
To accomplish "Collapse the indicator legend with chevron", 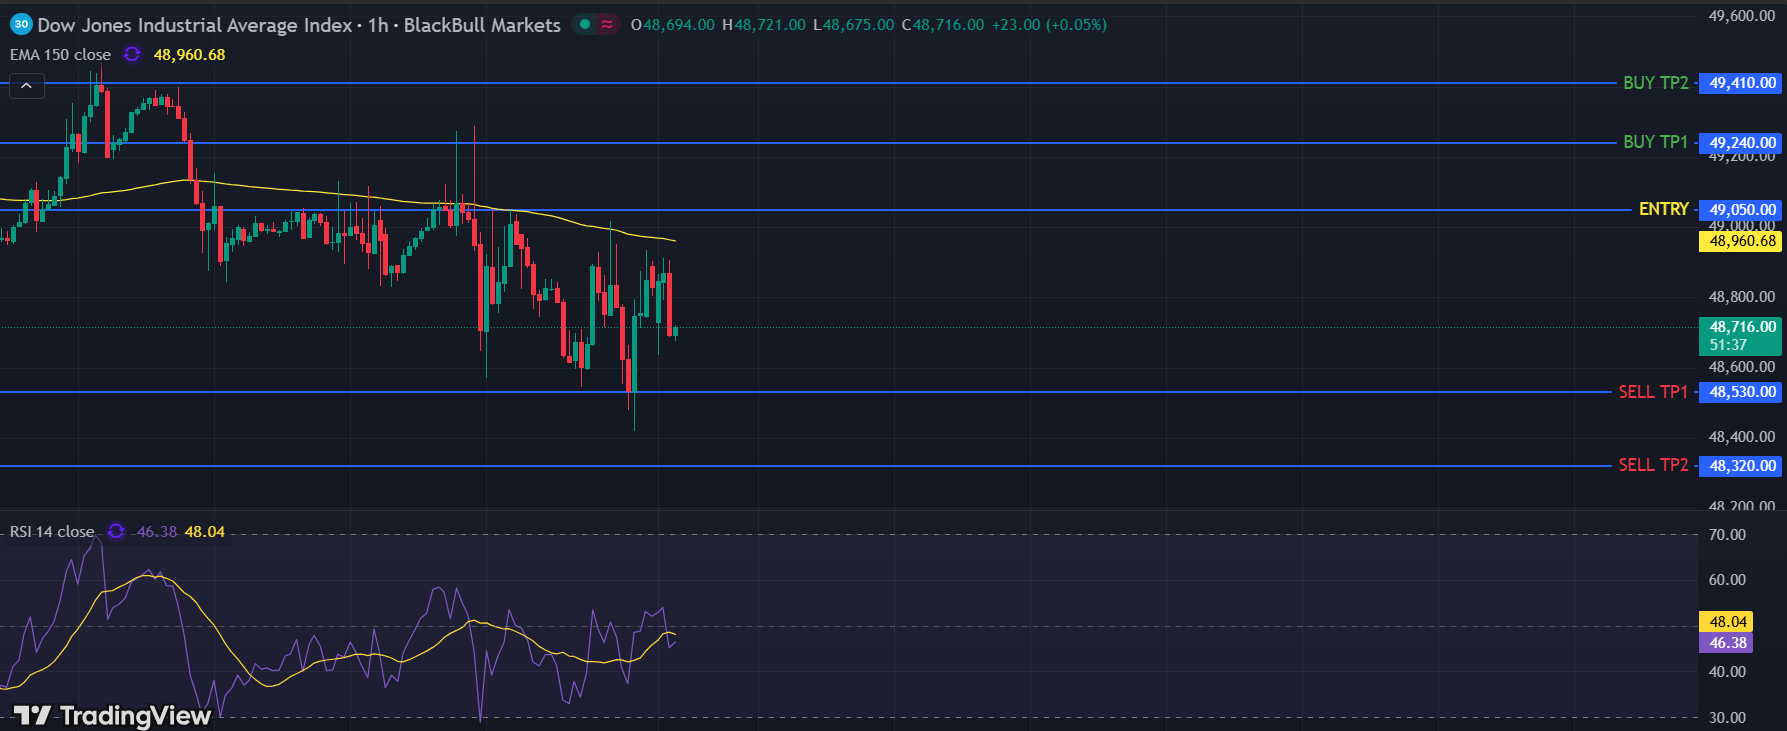I will [26, 86].
